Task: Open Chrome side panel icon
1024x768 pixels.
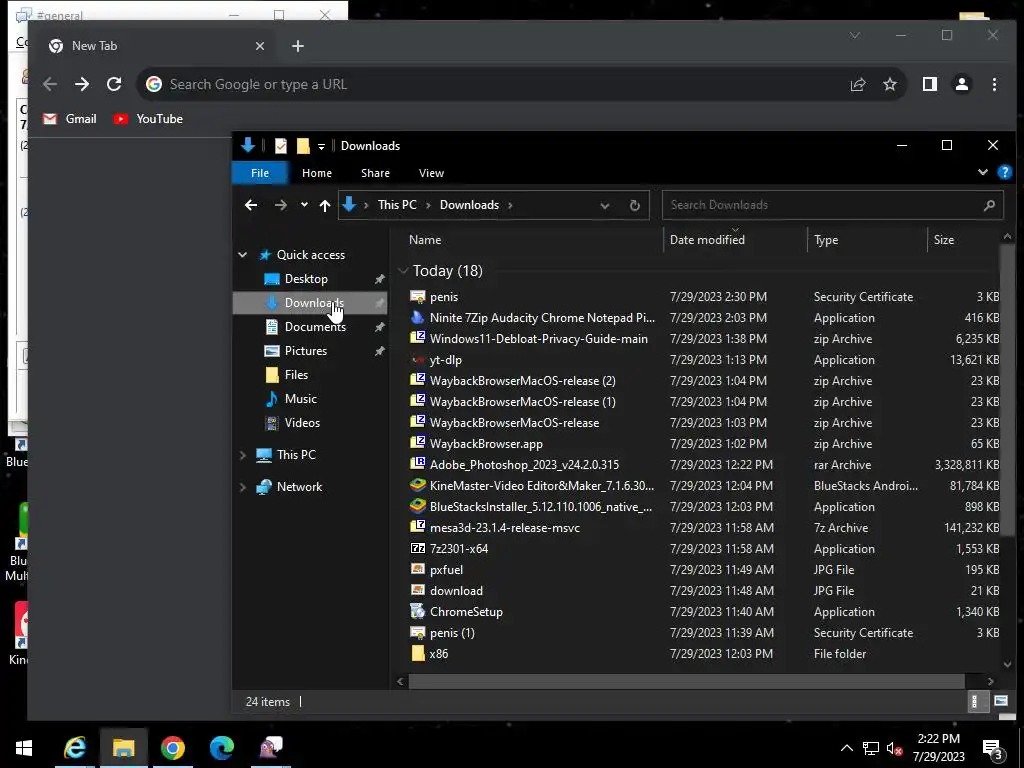Action: coord(929,84)
